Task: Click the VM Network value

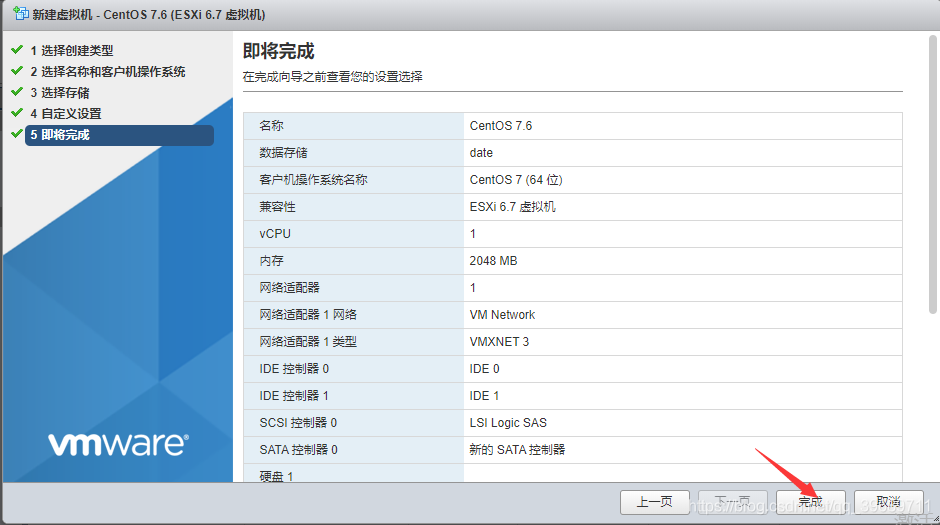Action: 502,315
